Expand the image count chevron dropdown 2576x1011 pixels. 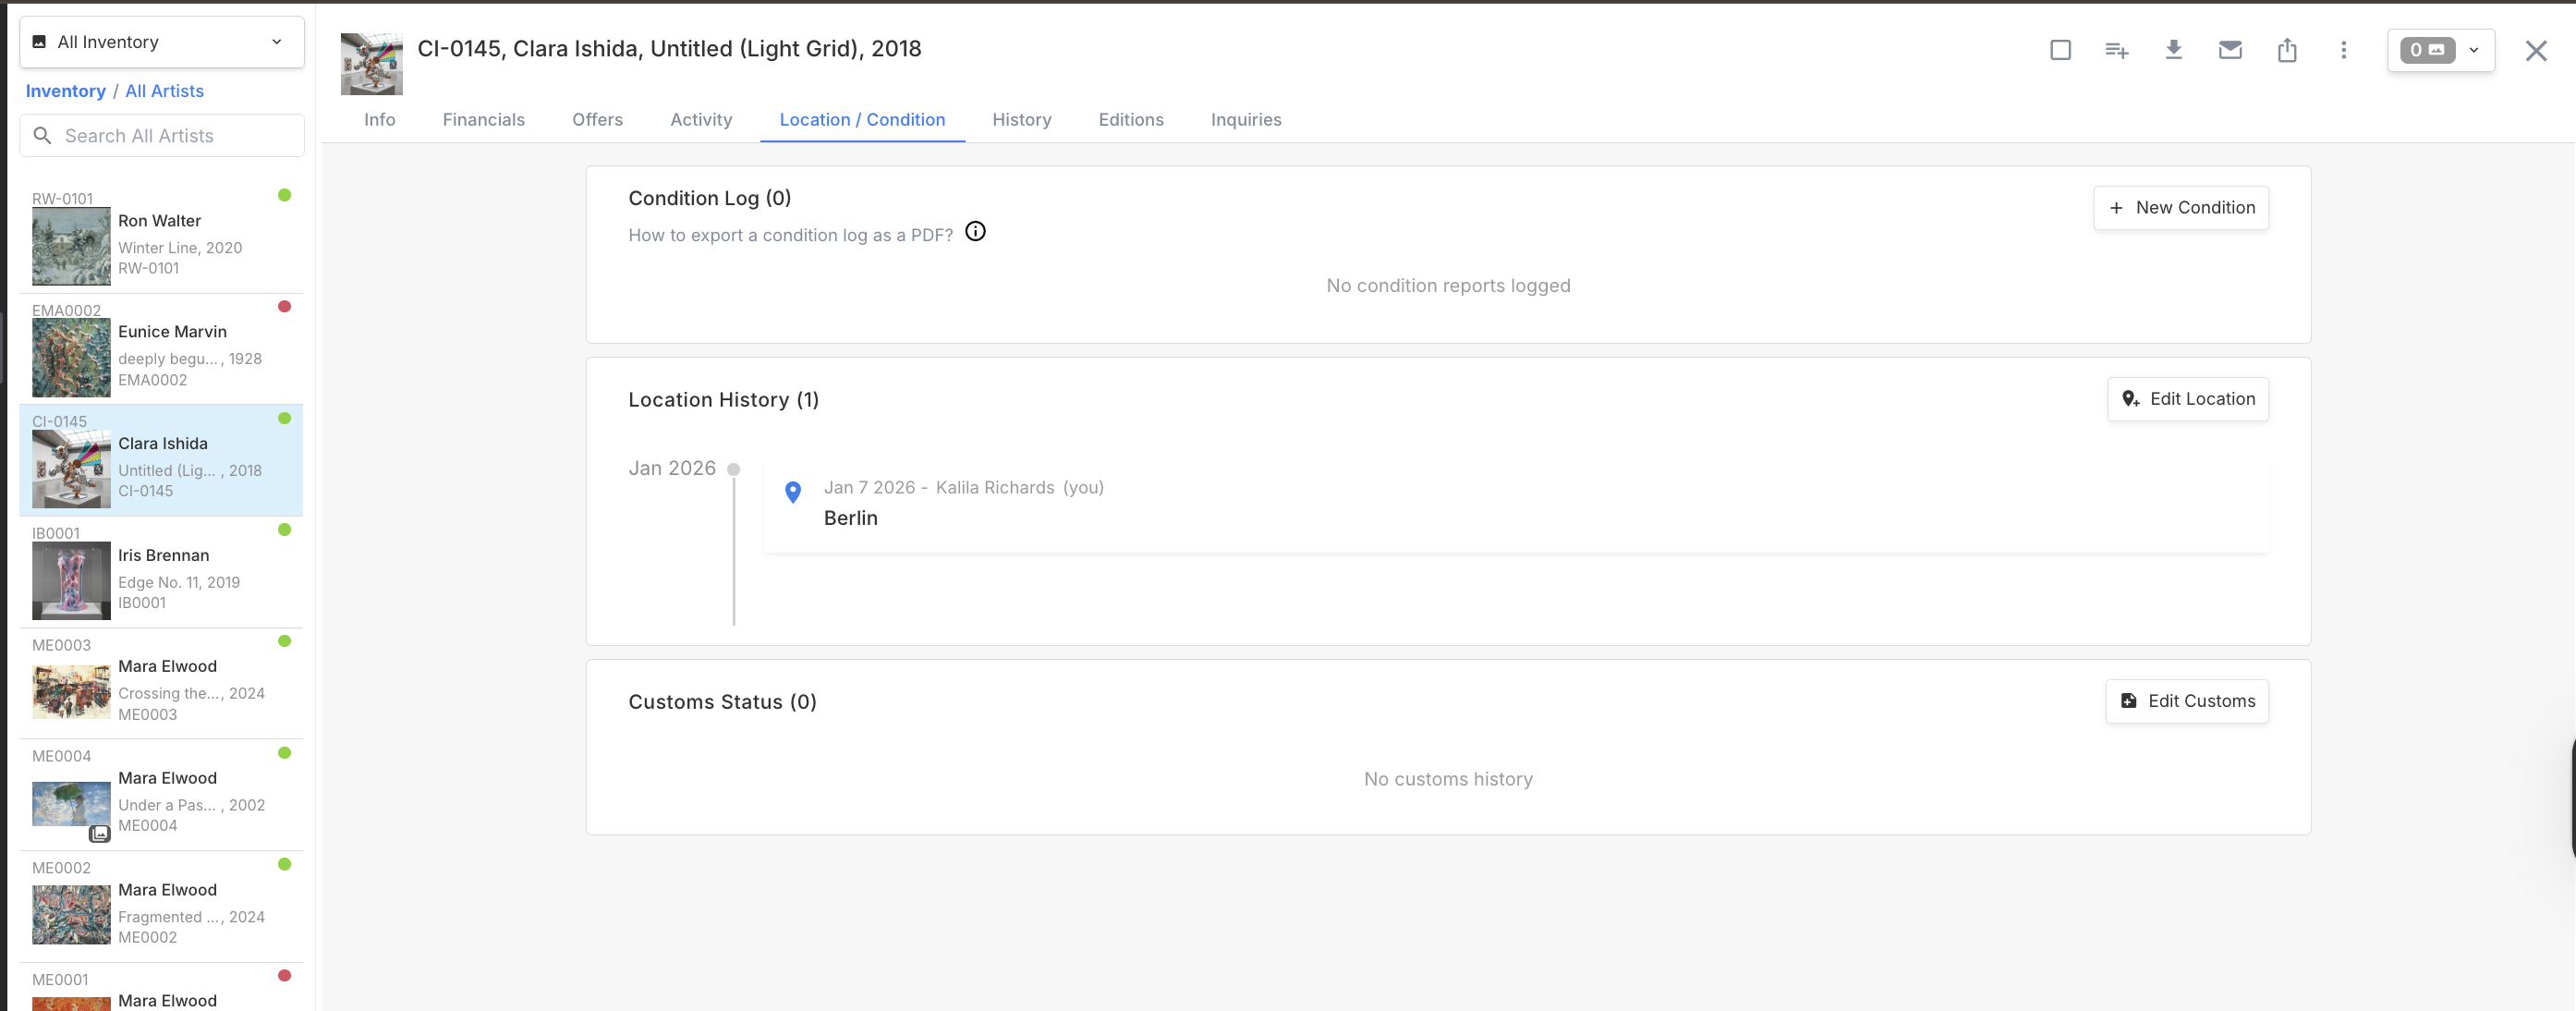pos(2473,50)
